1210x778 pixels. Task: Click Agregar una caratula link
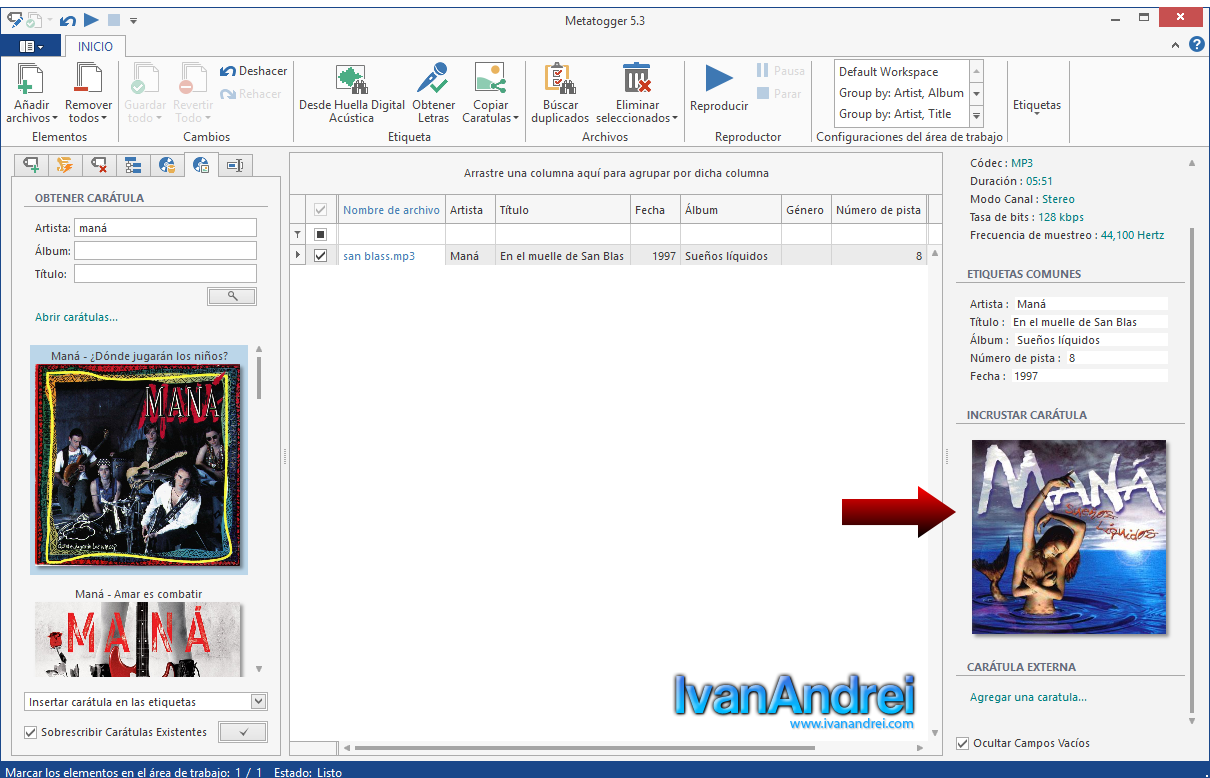(1028, 697)
